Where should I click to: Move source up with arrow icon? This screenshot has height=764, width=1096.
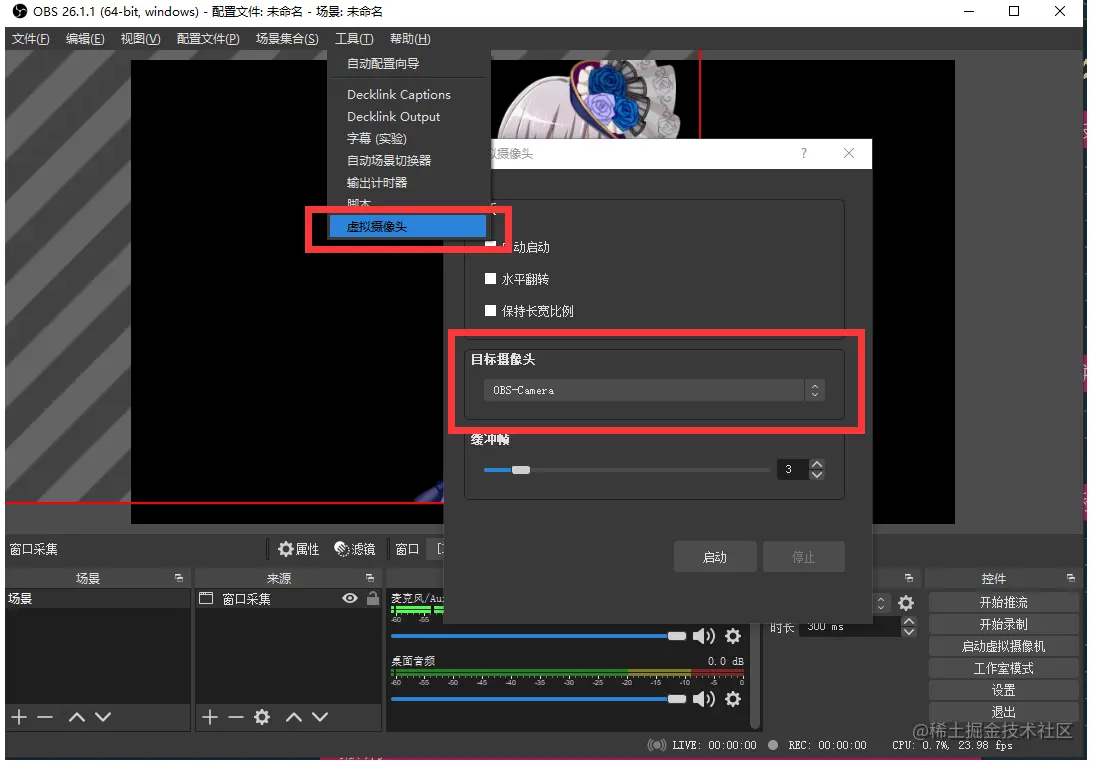click(x=294, y=717)
